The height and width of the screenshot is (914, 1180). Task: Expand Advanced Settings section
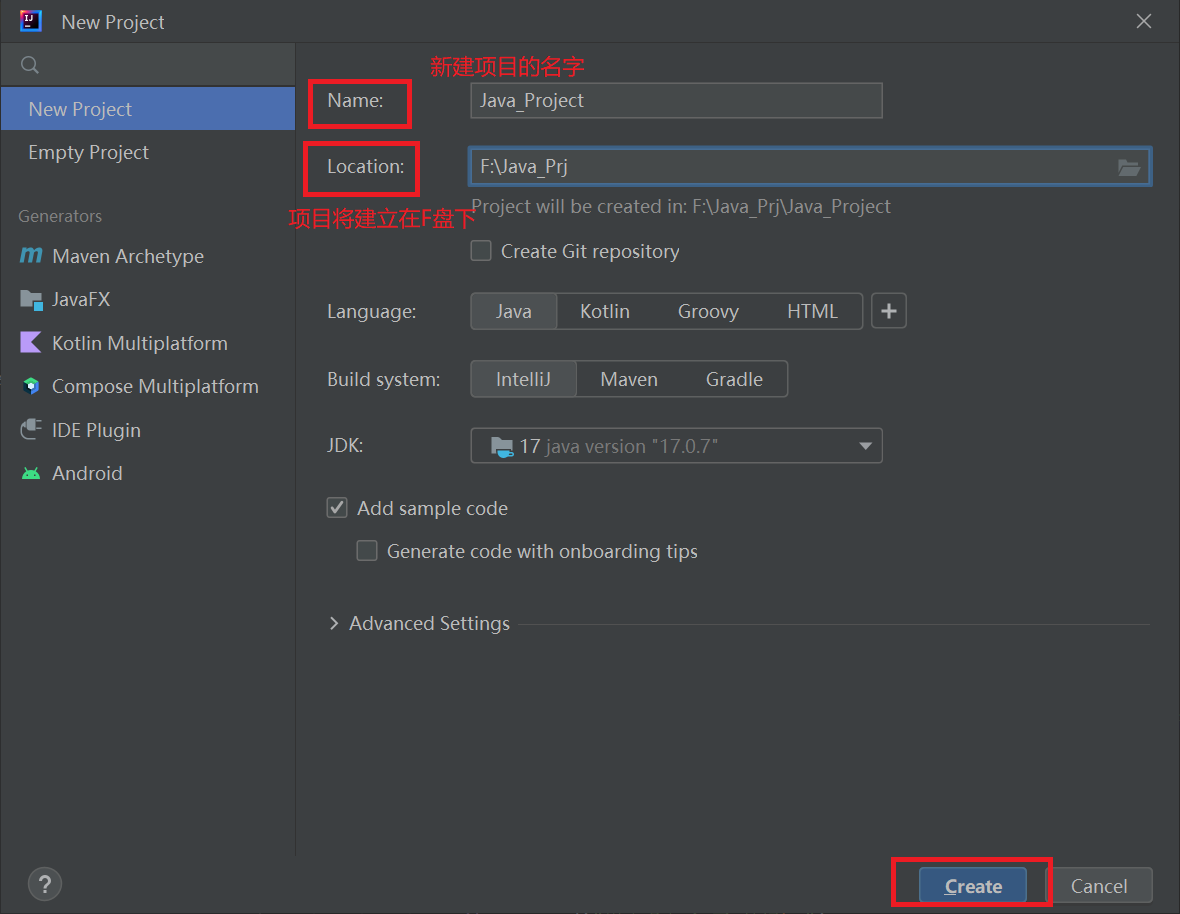point(334,623)
